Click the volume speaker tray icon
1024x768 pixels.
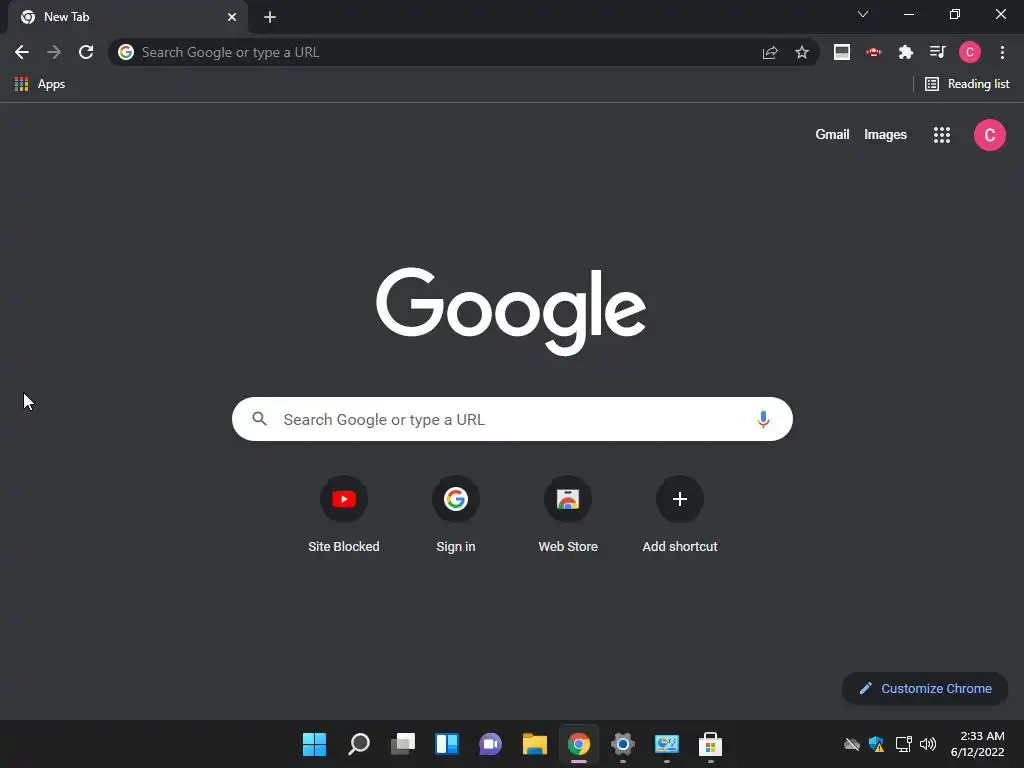928,744
